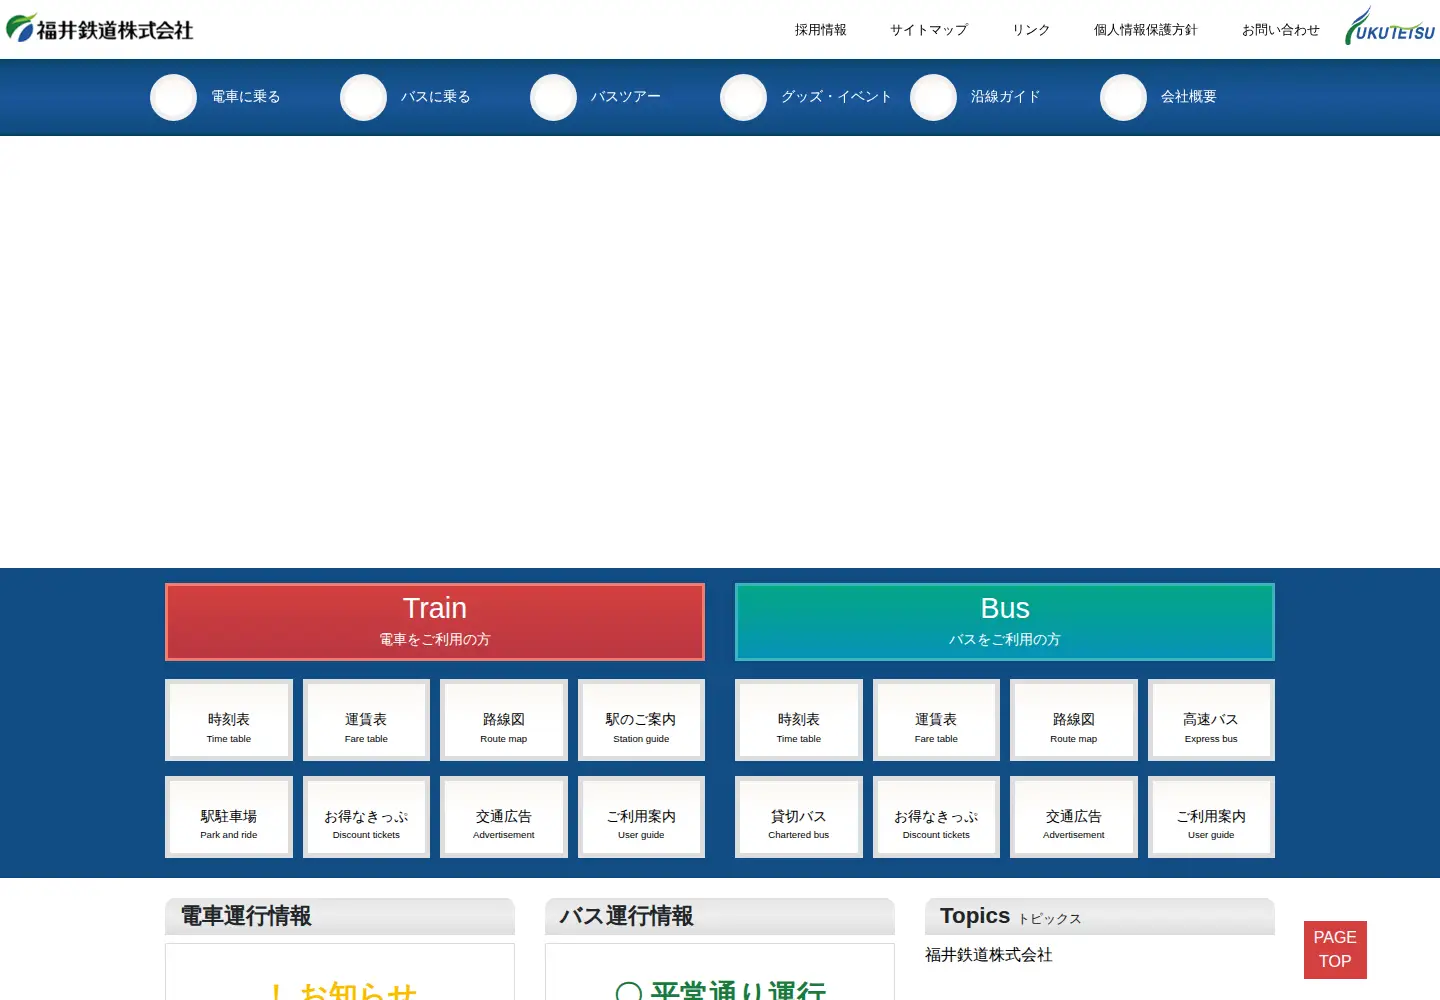The image size is (1440, 1000).
Task: Open Train 交通広告 Advertisement tile
Action: 504,817
